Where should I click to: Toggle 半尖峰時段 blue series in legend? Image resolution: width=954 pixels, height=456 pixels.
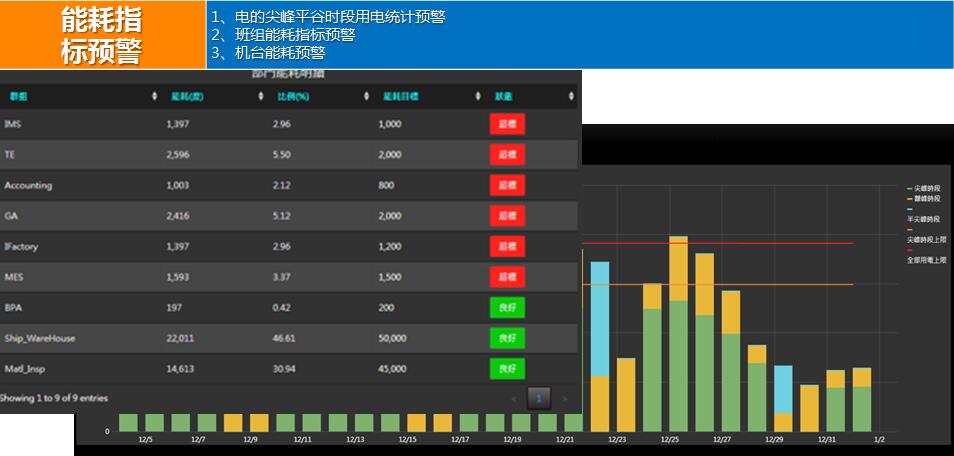[923, 218]
